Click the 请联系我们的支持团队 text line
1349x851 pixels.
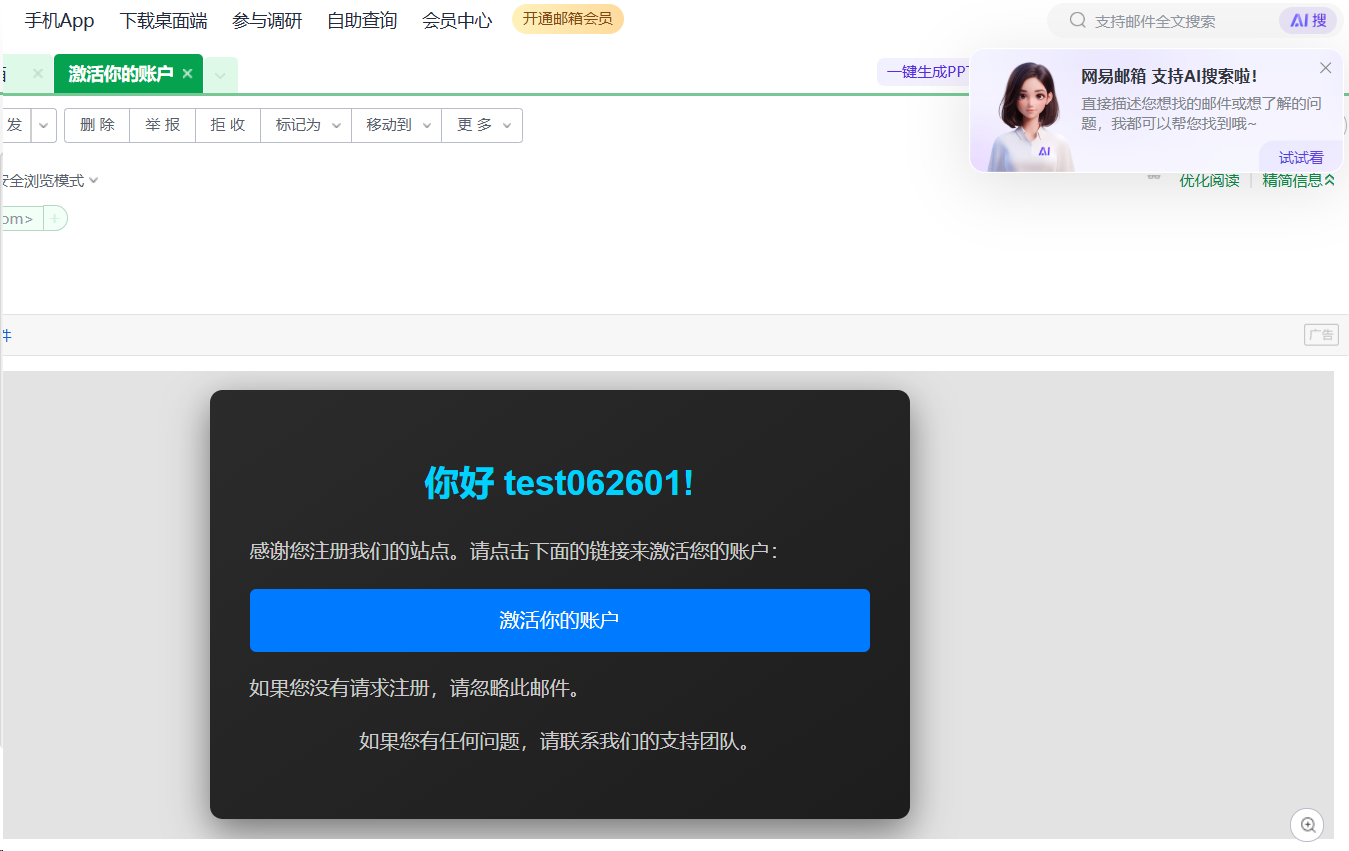(x=555, y=741)
